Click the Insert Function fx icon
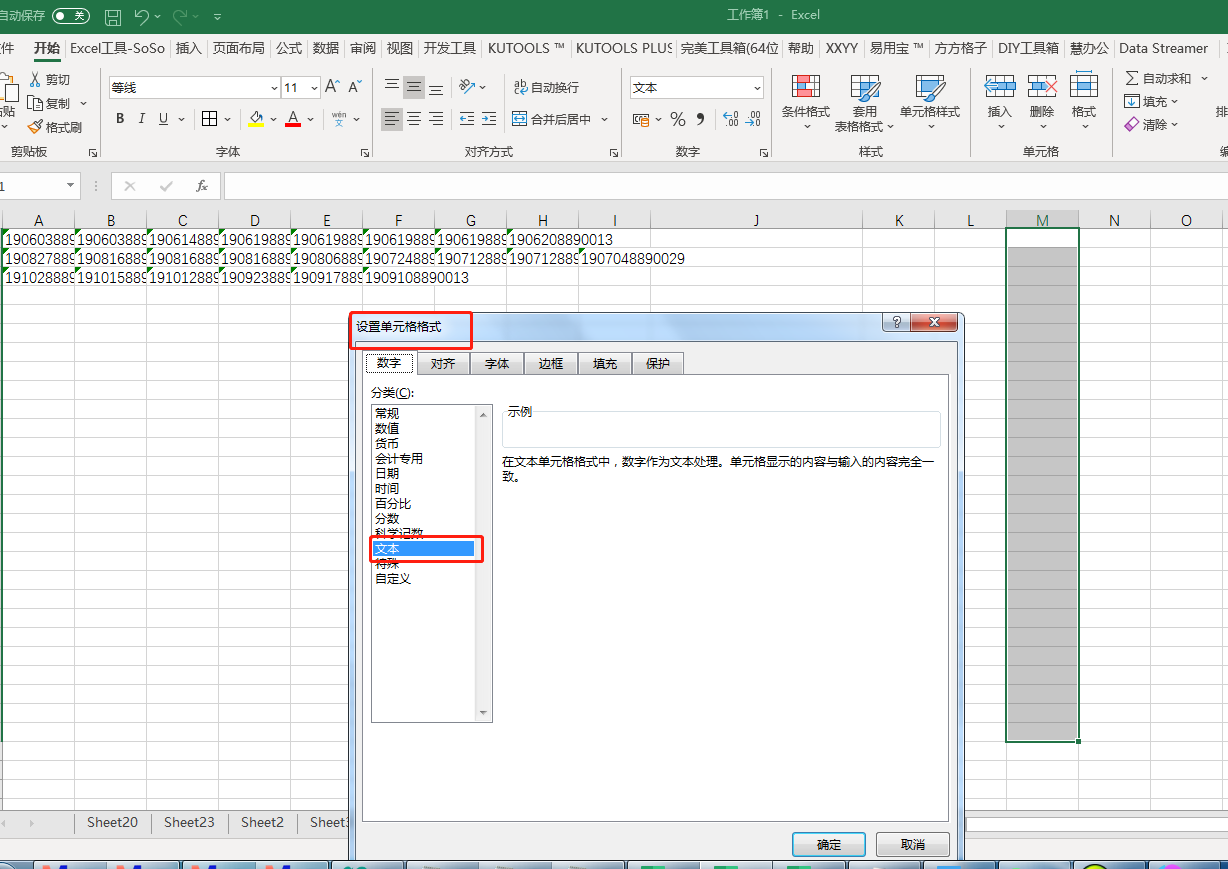 point(202,186)
